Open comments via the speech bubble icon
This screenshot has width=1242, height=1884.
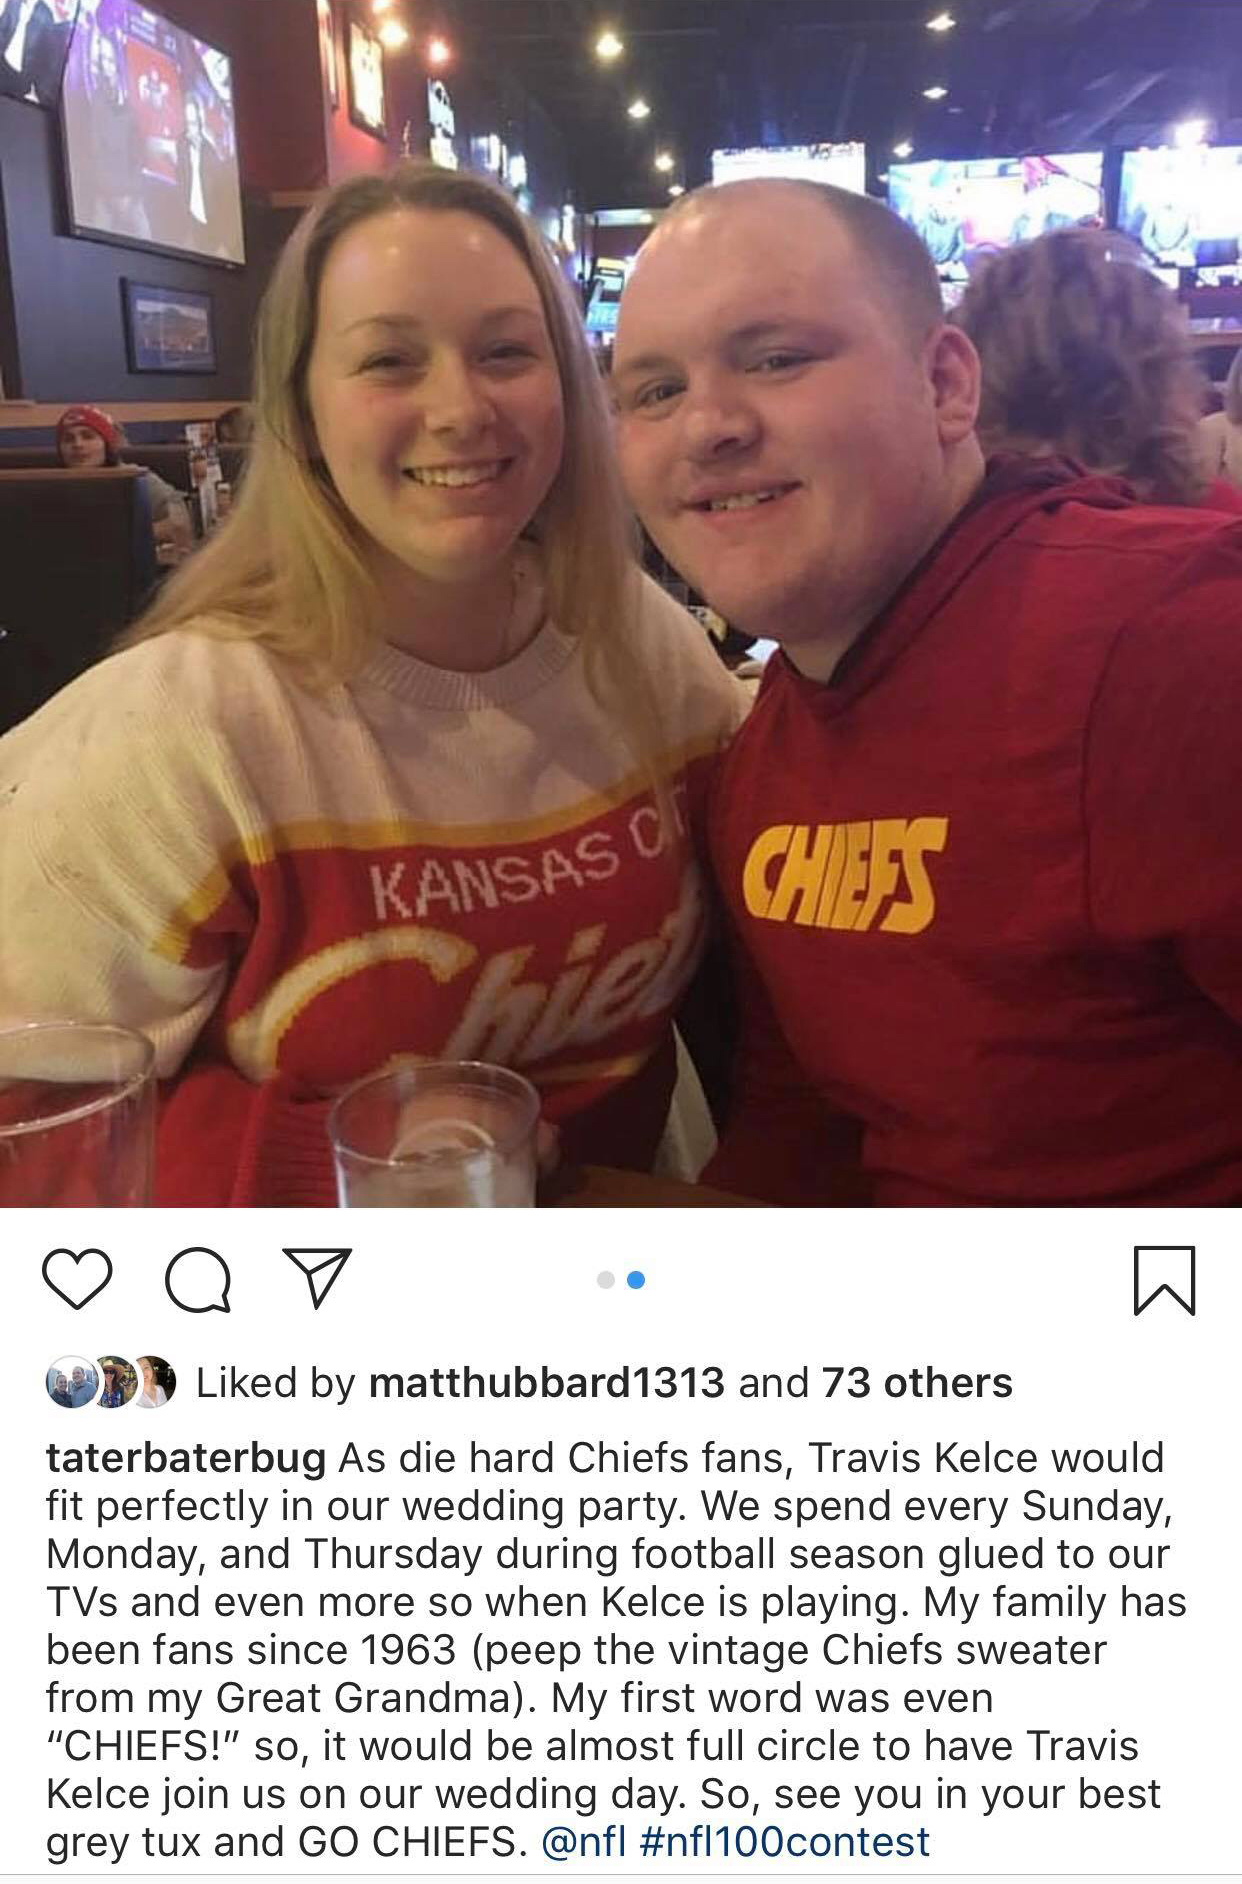coord(198,1280)
